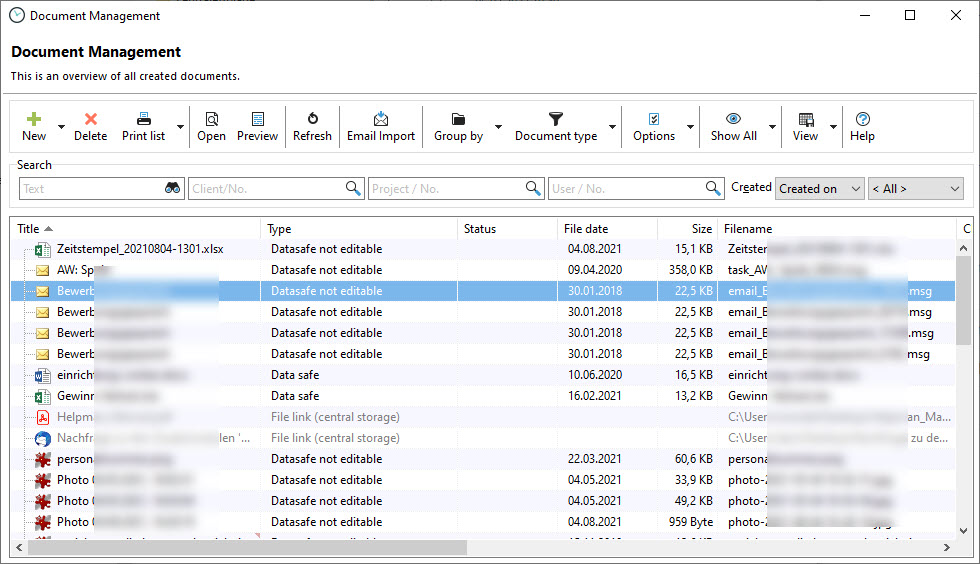The height and width of the screenshot is (564, 980).
Task: Click the file date 22.03.2021
Action: (594, 459)
